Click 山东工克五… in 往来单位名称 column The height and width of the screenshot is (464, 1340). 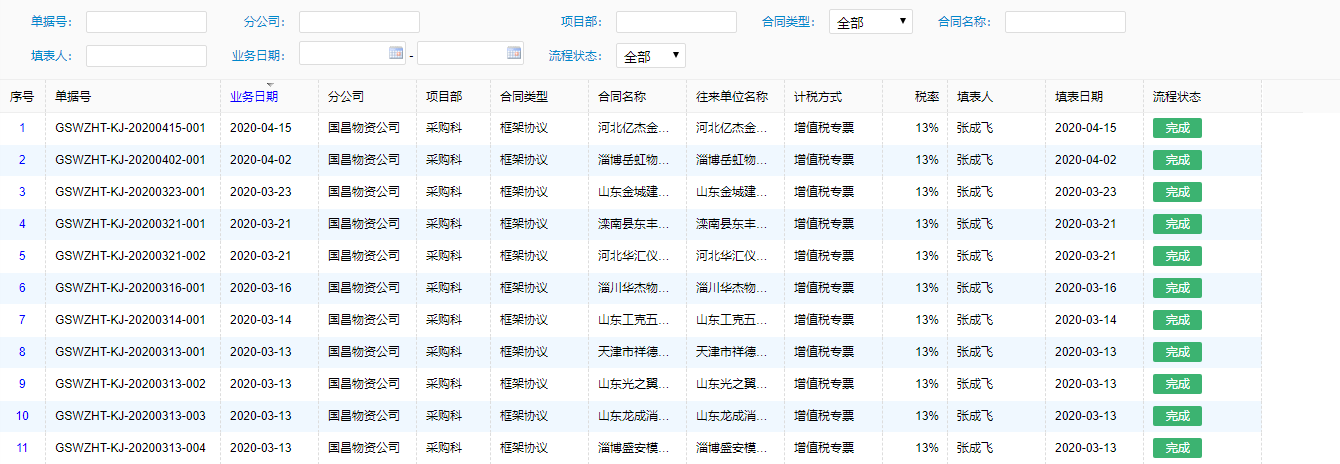coord(732,320)
